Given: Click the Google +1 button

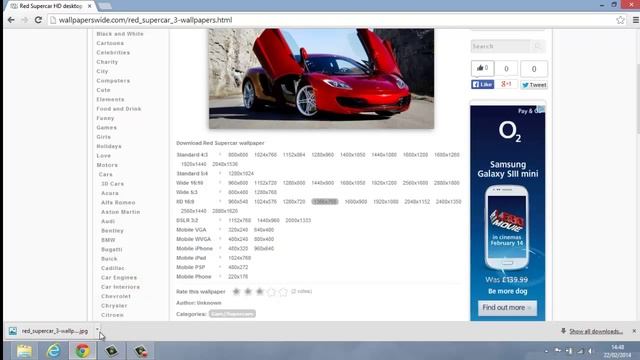Looking at the screenshot, I should (x=507, y=84).
